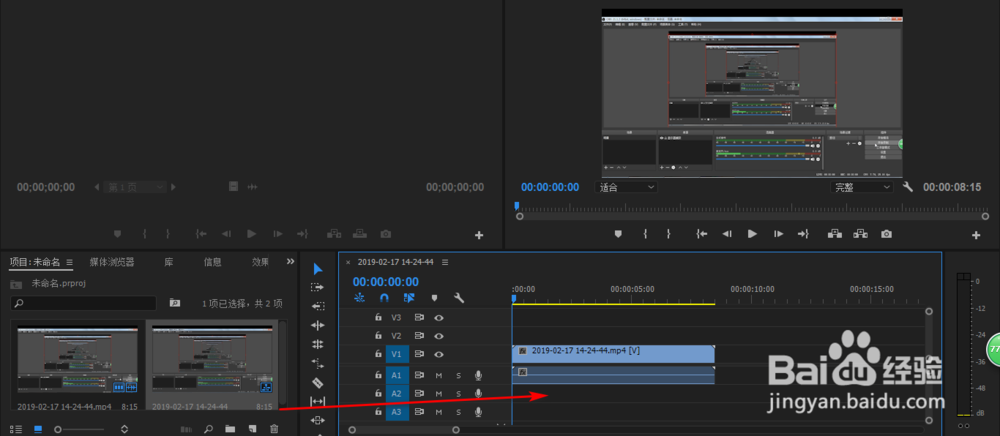1000x436 pixels.
Task: Go to In point in Program Monitor
Action: [x=702, y=234]
